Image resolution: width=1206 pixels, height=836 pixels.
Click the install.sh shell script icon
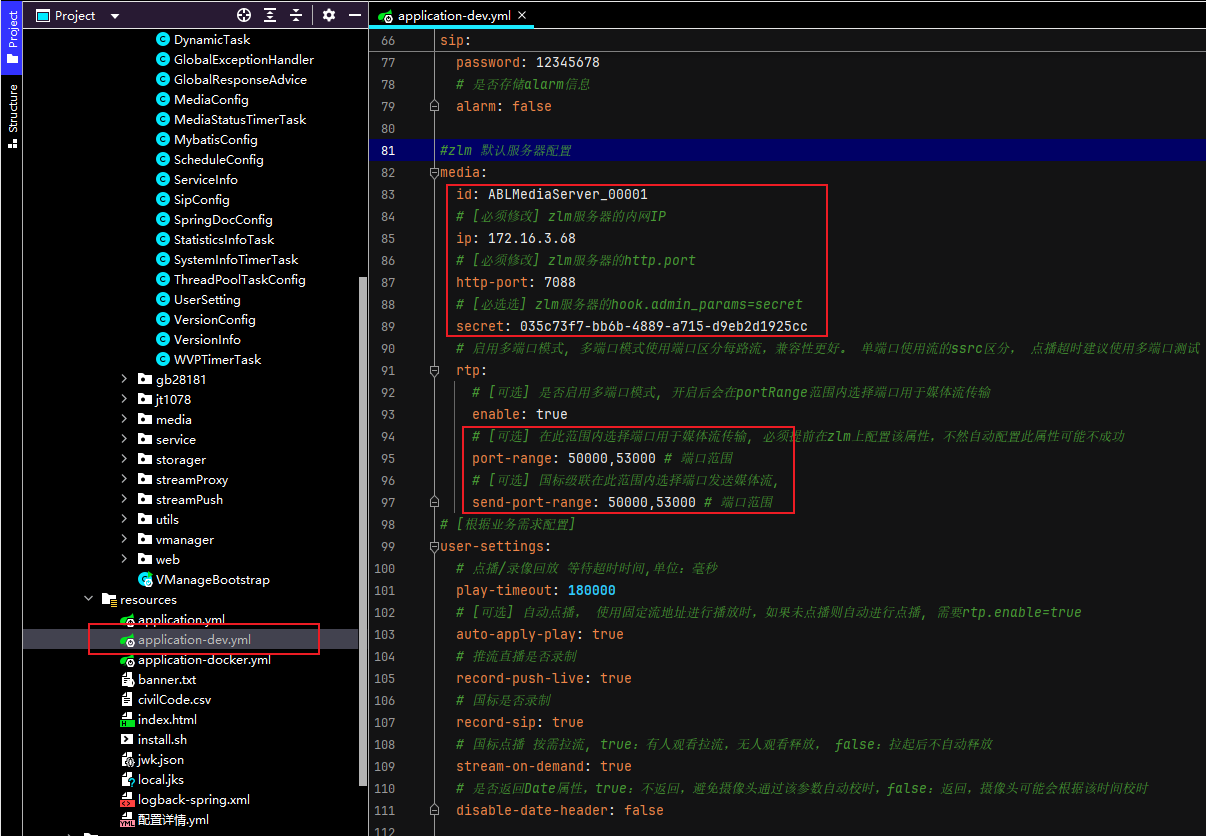tap(127, 739)
